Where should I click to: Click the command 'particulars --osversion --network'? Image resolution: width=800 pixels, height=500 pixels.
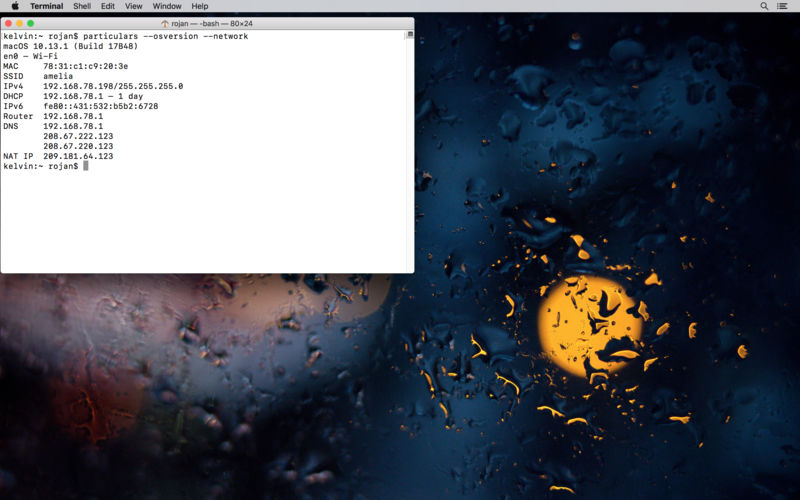pos(165,36)
